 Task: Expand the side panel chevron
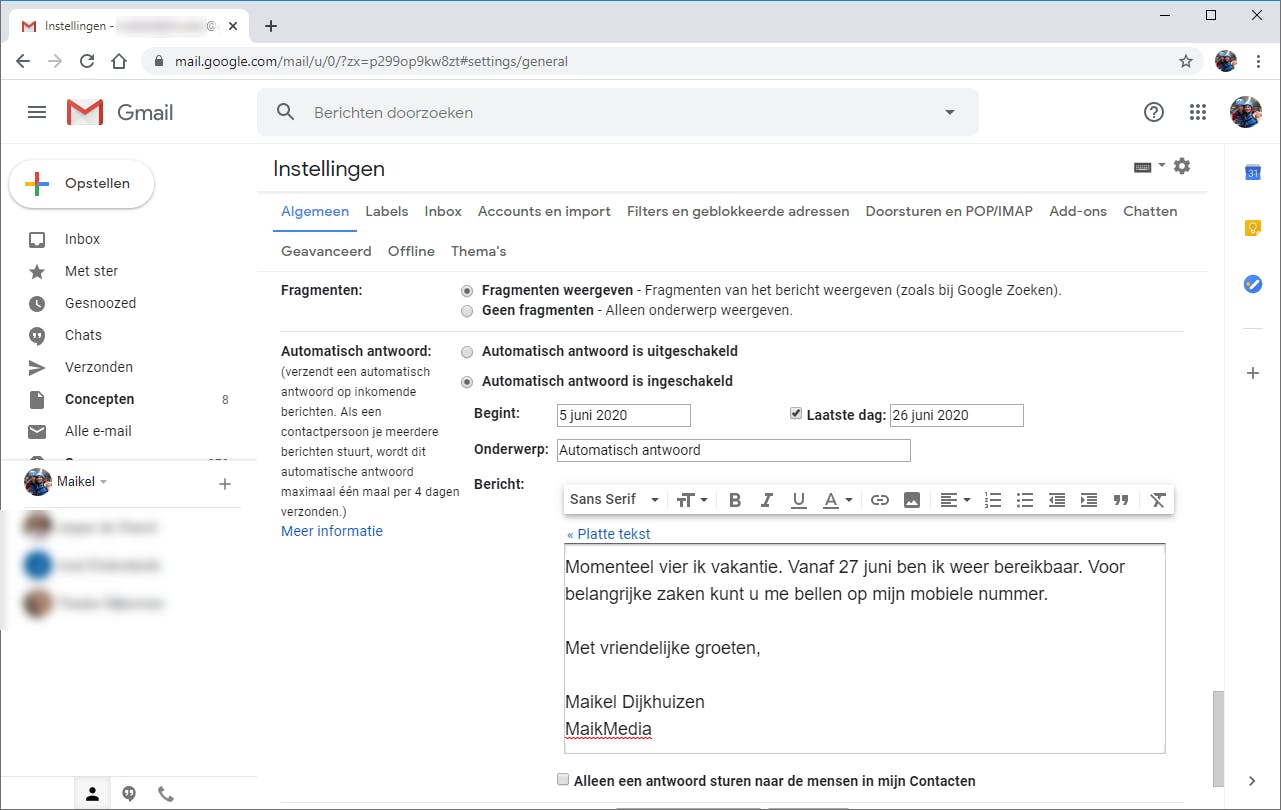coord(1253,781)
